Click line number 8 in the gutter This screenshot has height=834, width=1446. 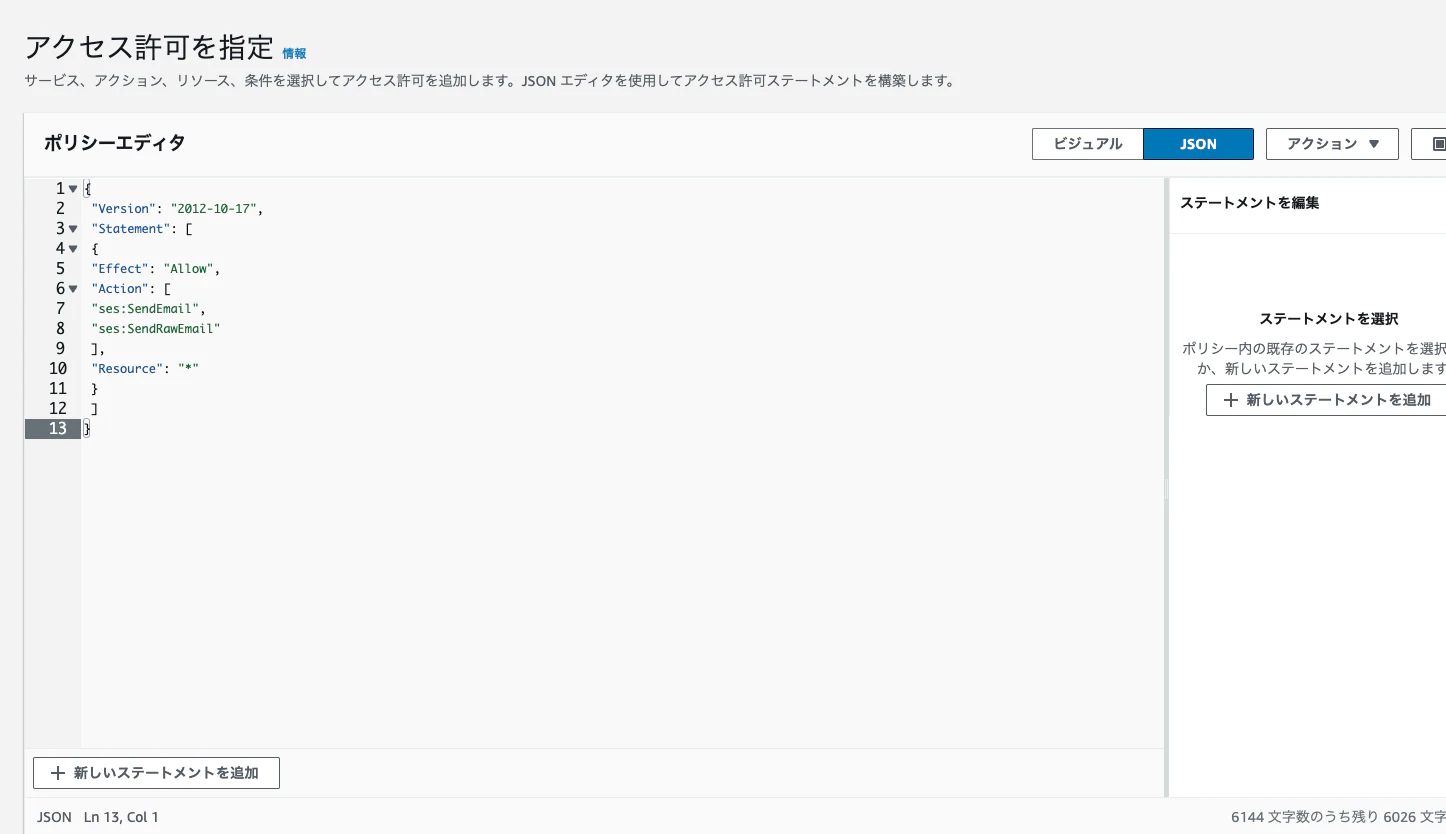click(60, 328)
